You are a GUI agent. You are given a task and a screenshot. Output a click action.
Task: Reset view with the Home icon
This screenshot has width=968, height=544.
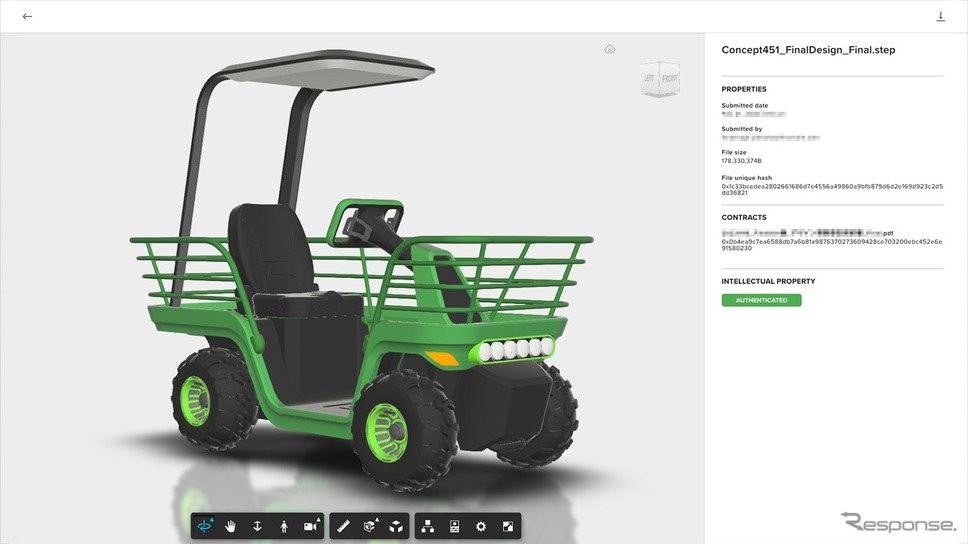coord(609,49)
